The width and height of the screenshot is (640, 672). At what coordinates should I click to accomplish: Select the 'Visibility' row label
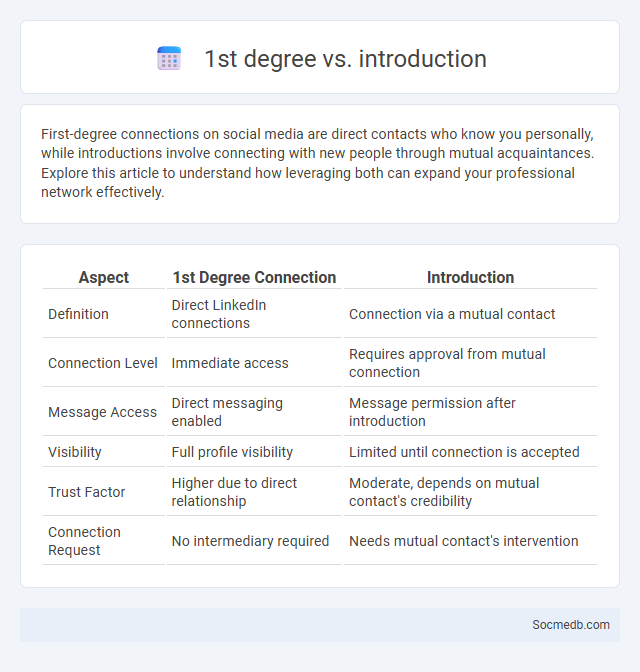click(x=75, y=452)
